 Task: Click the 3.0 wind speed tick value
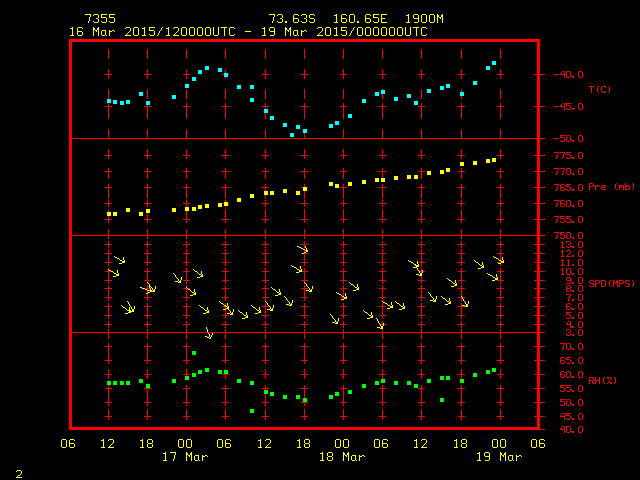(x=574, y=333)
